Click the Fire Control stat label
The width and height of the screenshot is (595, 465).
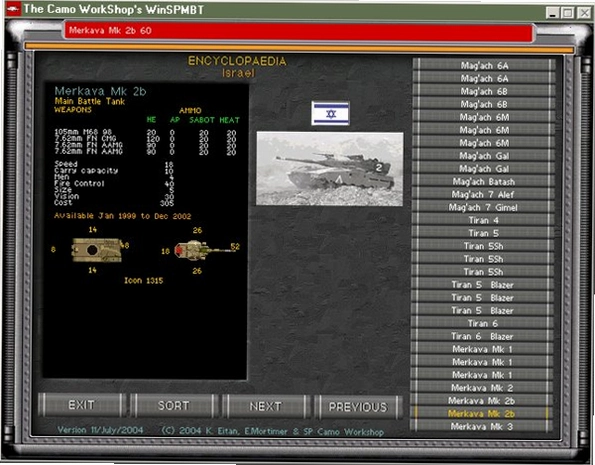pos(79,183)
